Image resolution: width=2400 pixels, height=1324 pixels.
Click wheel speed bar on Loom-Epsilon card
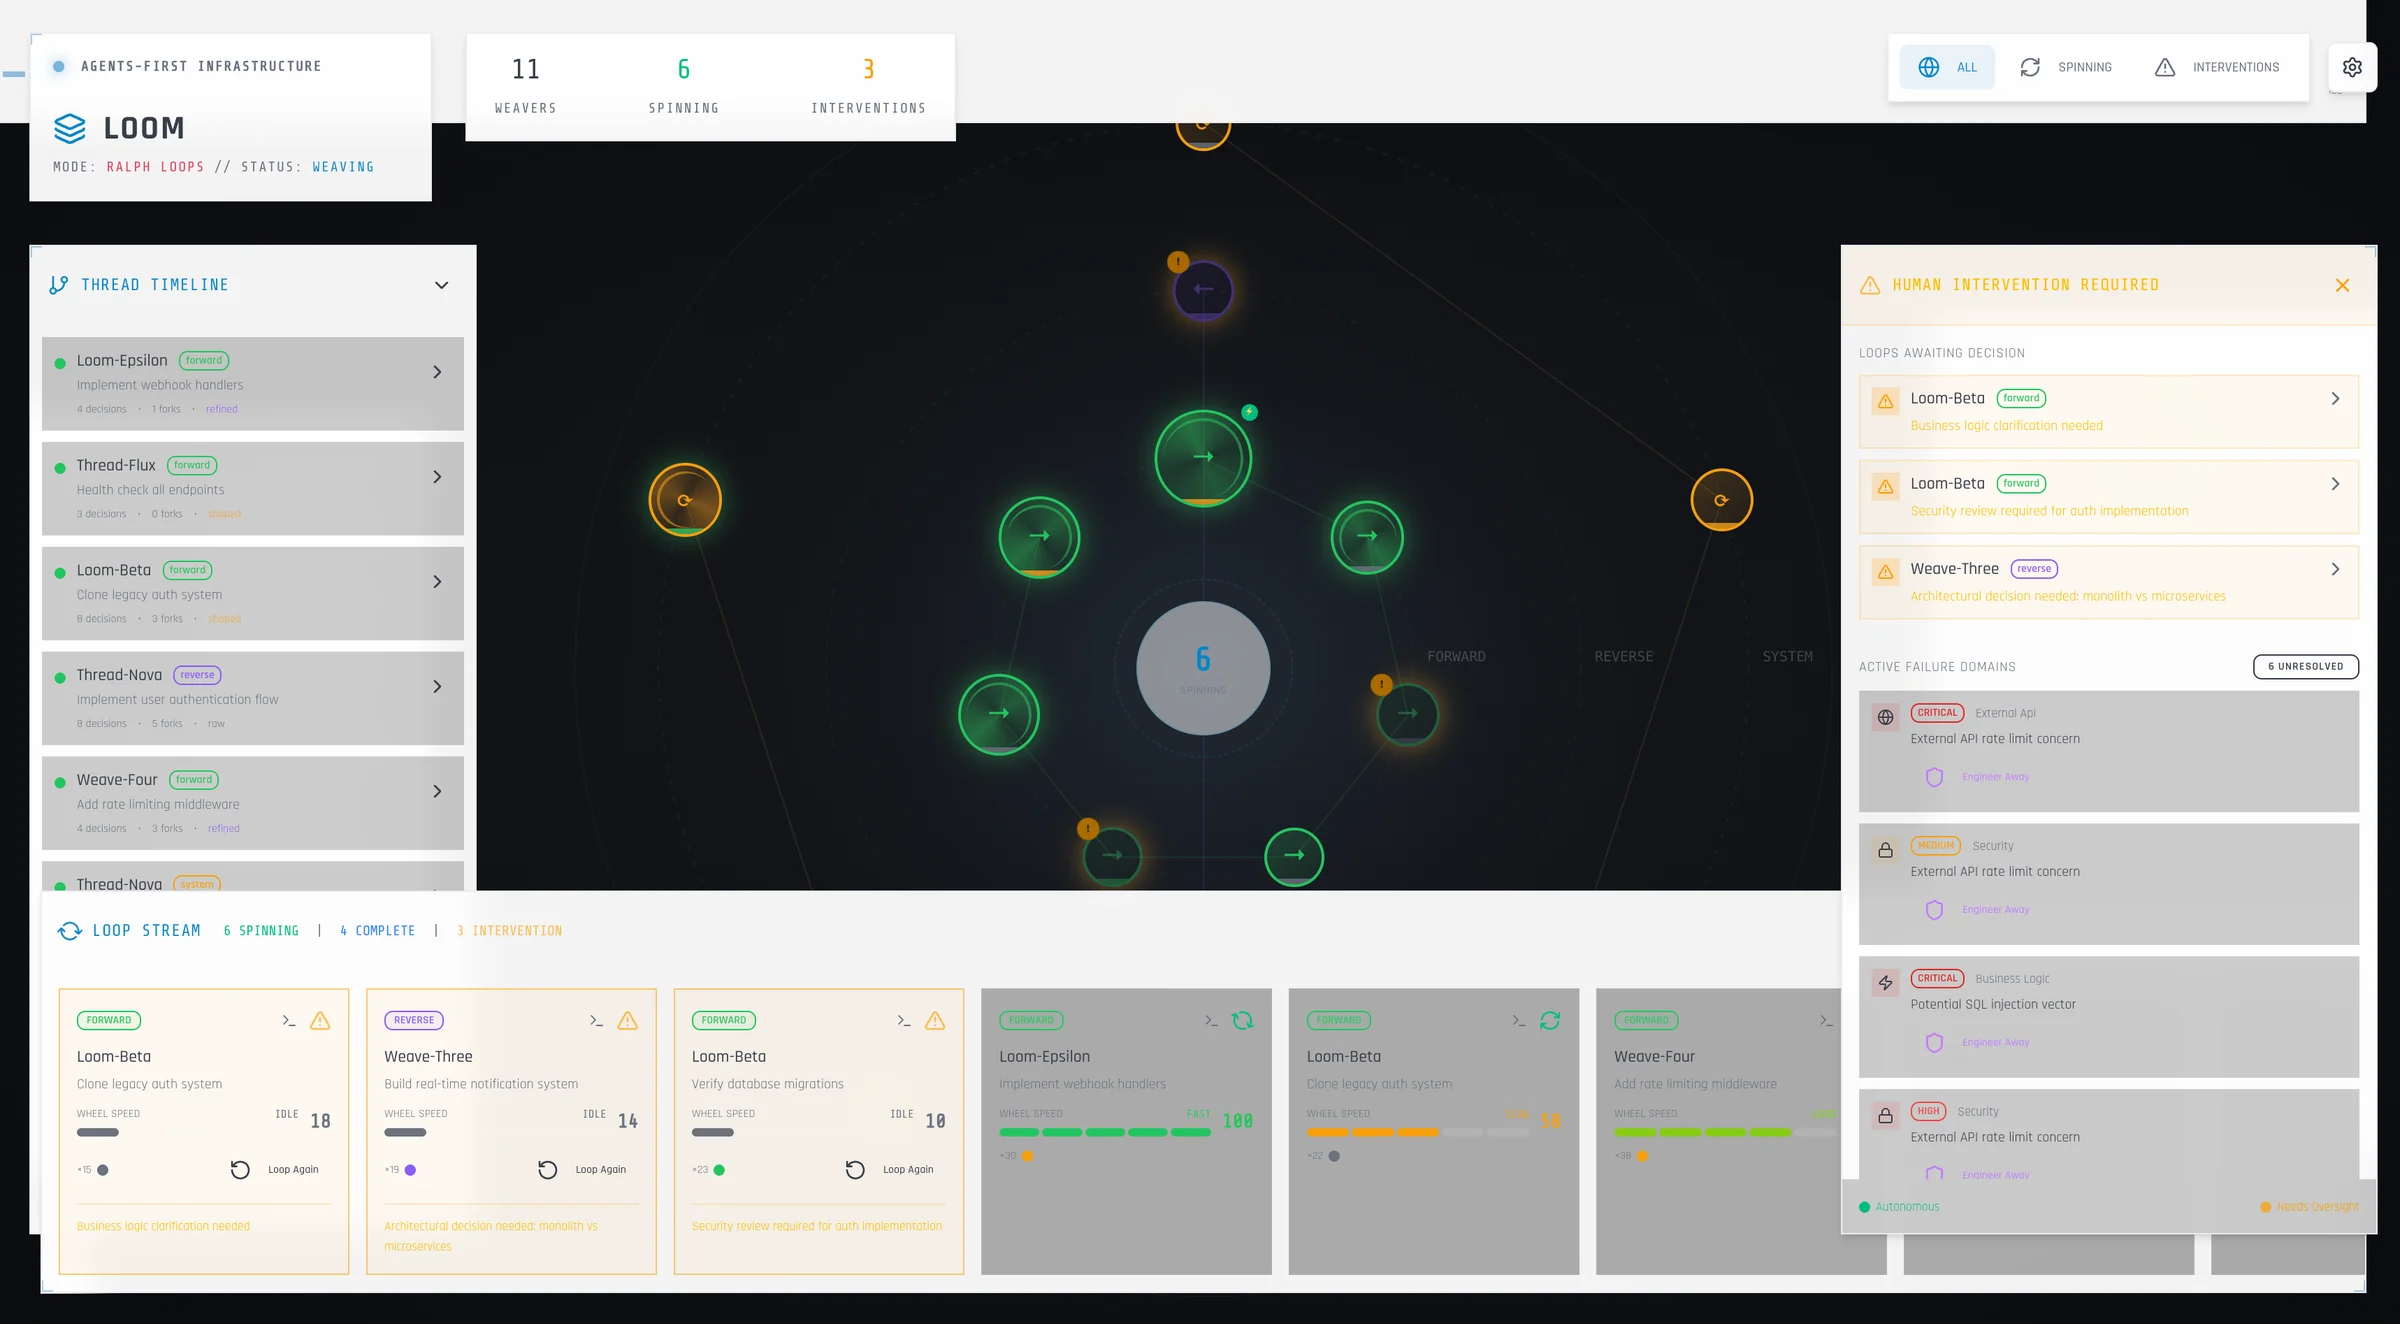[1105, 1133]
